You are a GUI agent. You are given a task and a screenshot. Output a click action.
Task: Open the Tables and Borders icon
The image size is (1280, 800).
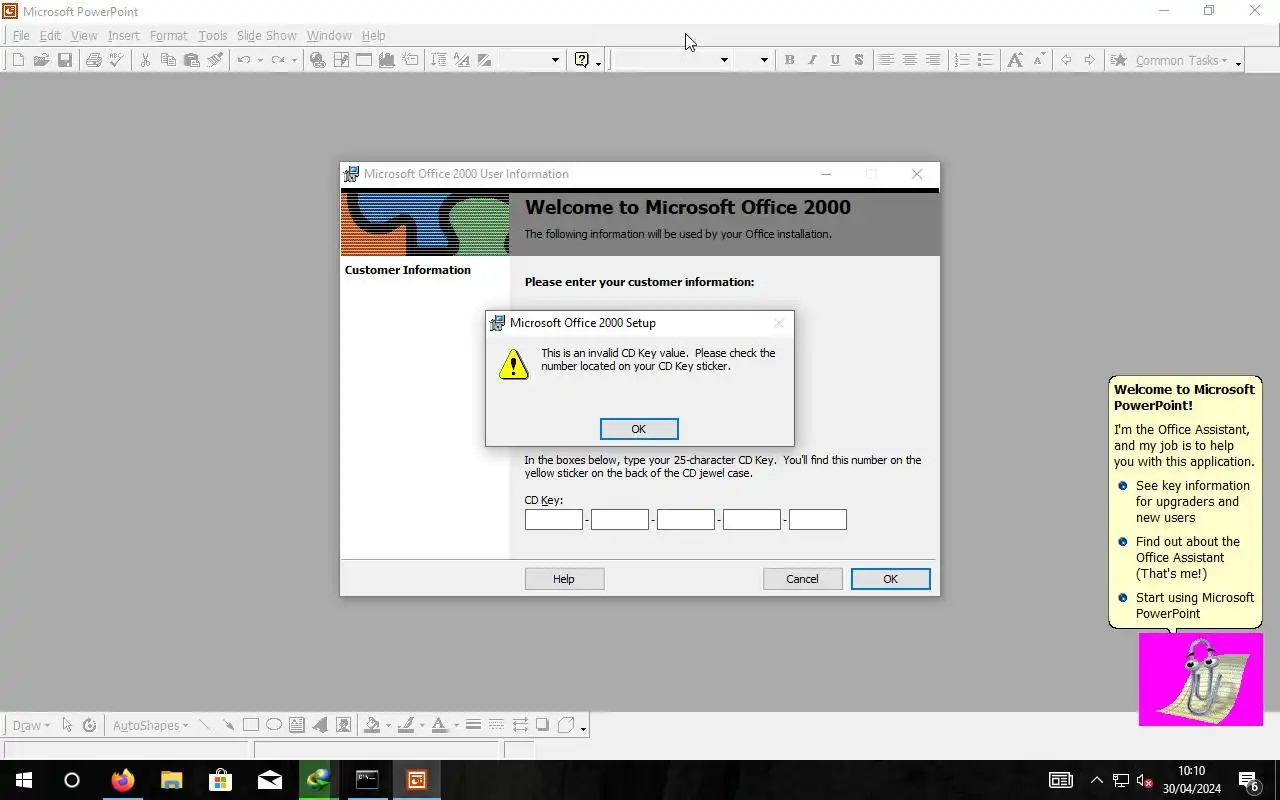(341, 60)
